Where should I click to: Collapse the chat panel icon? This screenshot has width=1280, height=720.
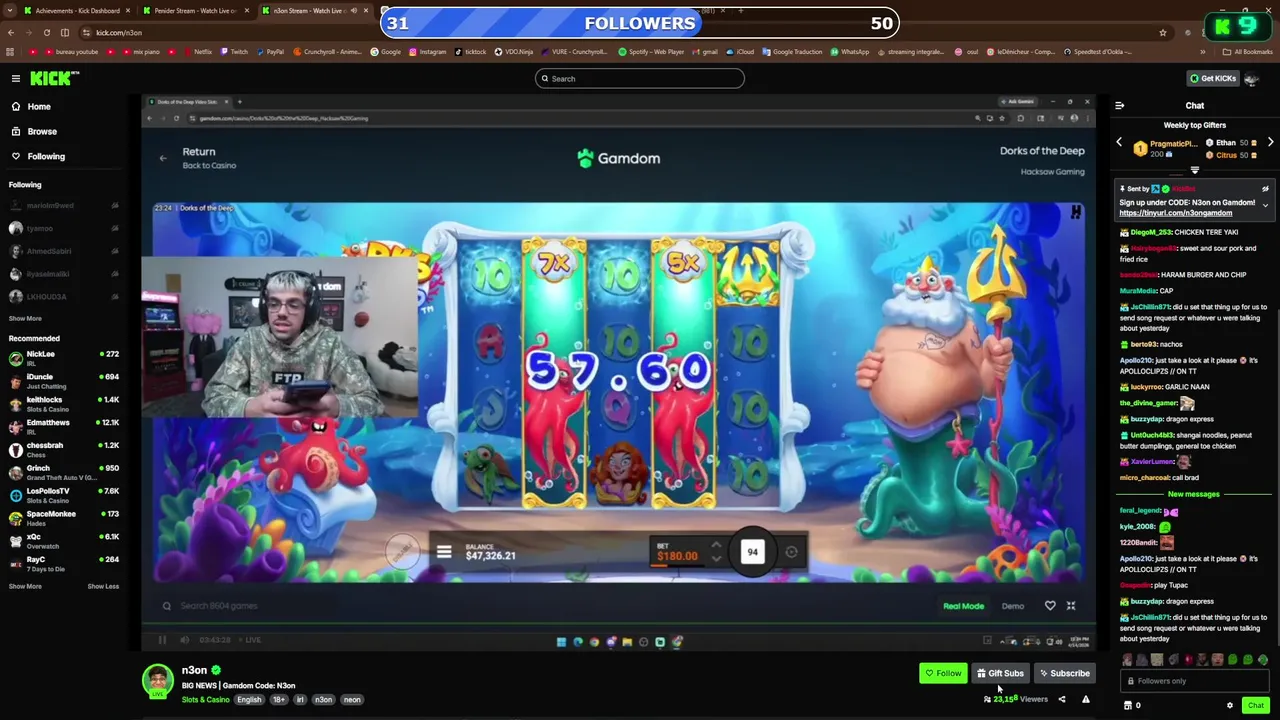[1119, 105]
